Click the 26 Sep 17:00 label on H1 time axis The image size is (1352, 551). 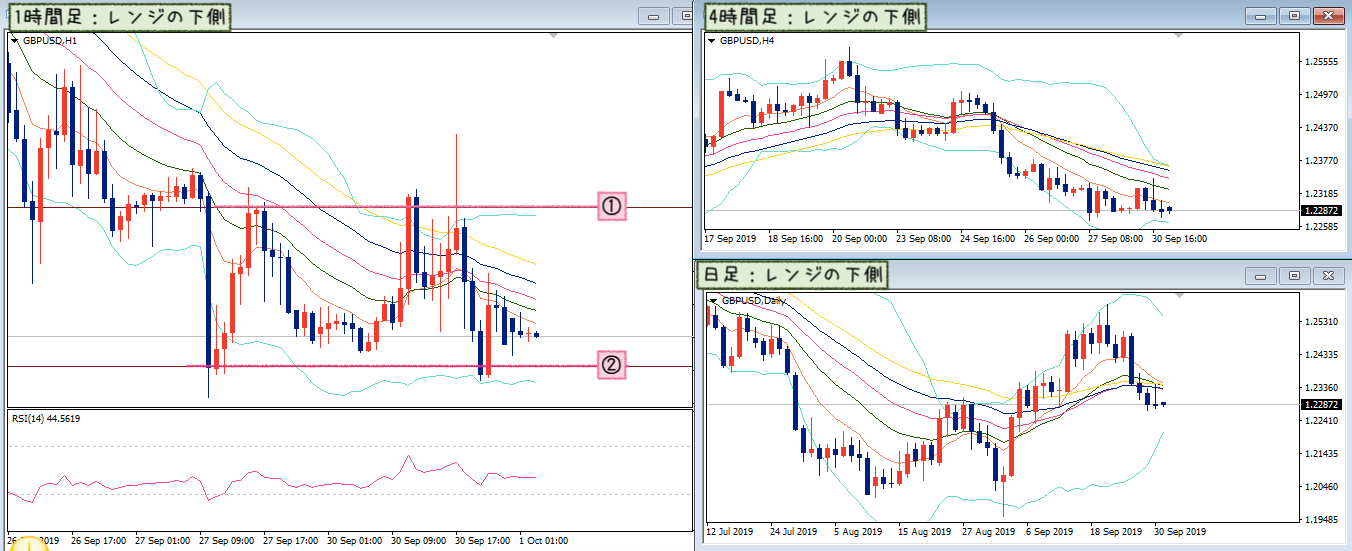coord(97,541)
